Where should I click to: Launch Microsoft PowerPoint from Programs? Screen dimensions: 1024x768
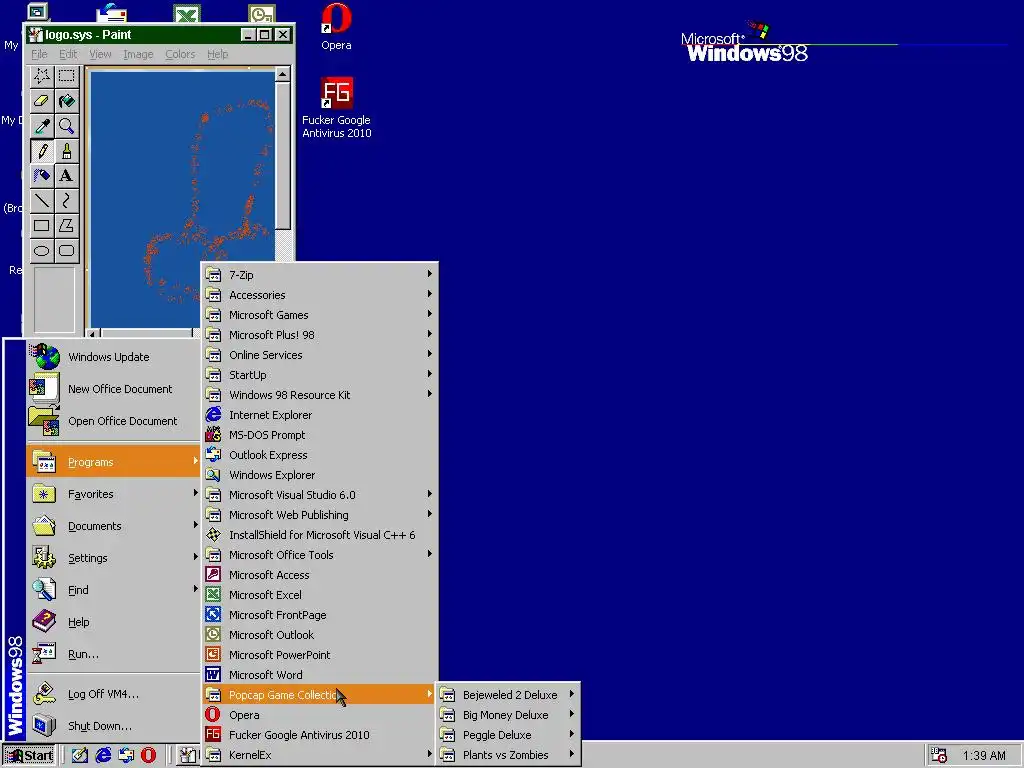319,655
